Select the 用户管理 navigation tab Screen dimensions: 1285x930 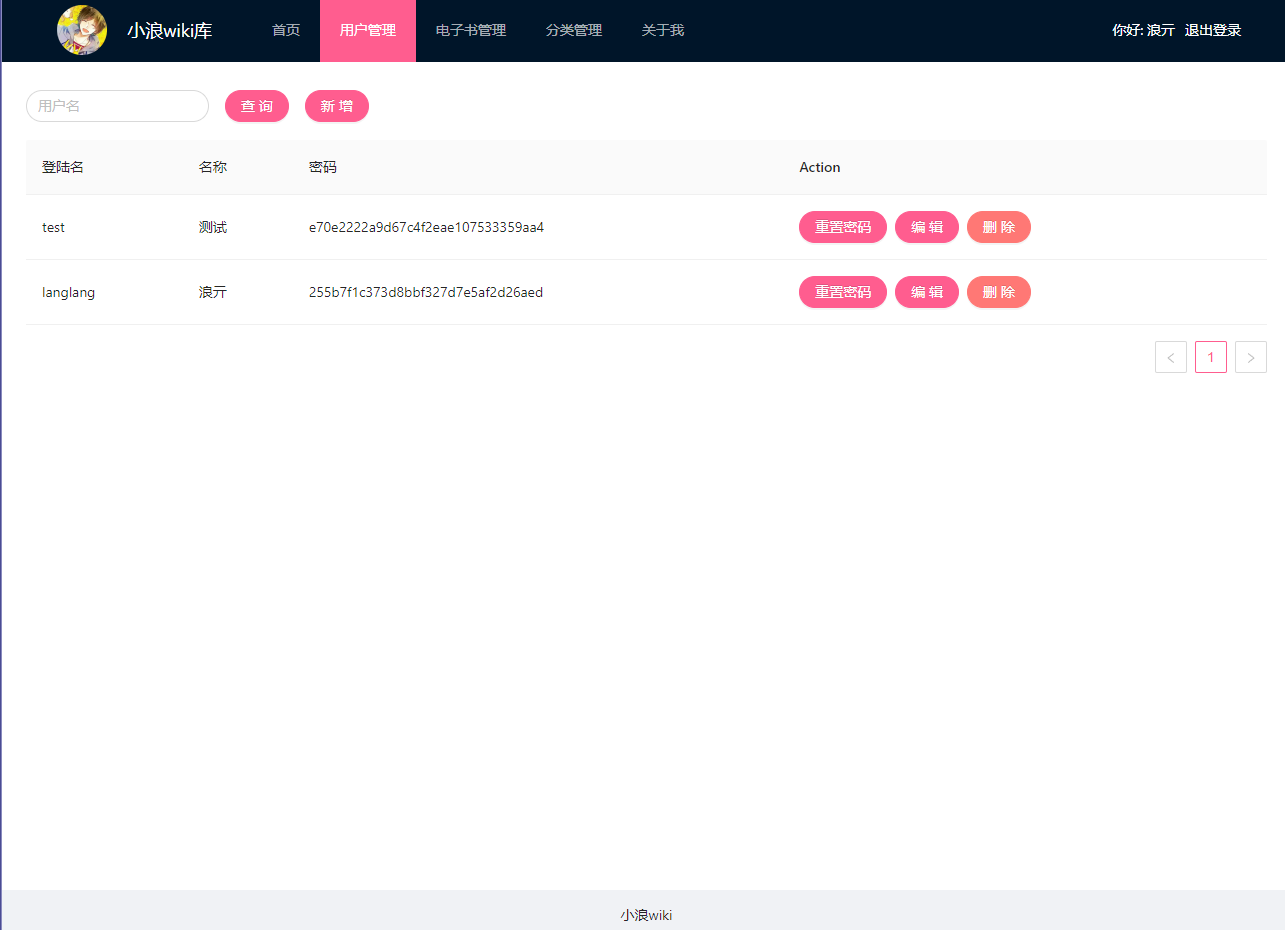pyautogui.click(x=367, y=30)
